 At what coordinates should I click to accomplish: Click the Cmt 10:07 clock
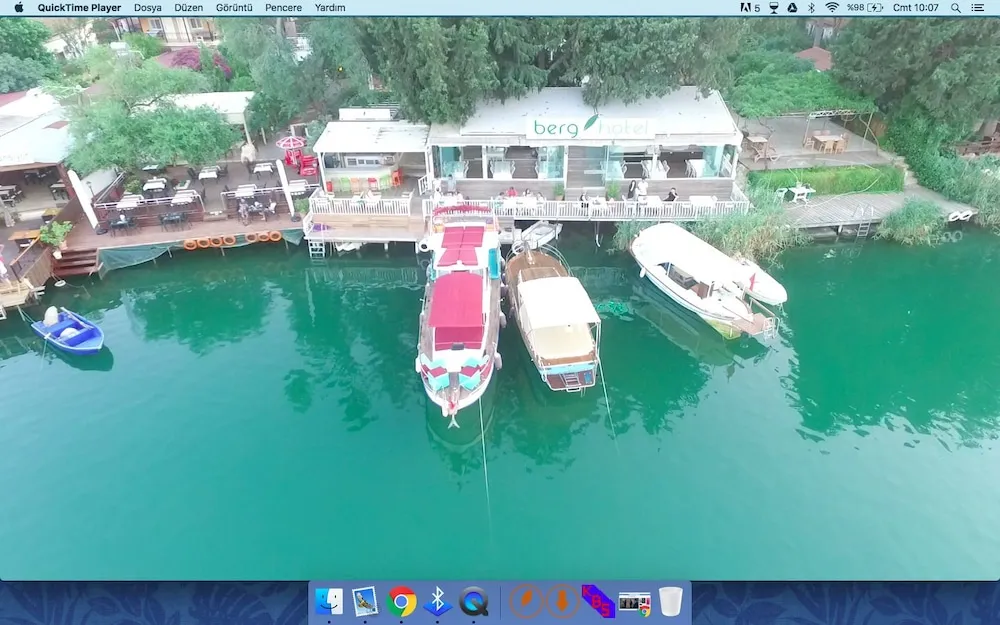[915, 8]
